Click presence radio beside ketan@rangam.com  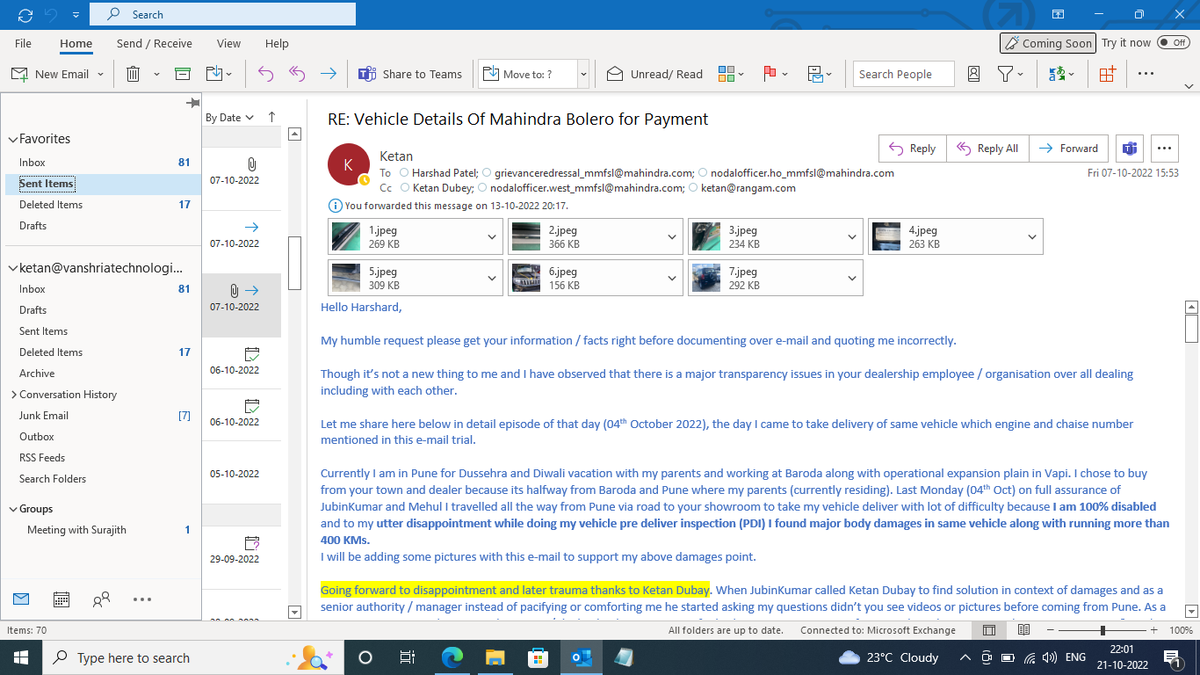[692, 187]
